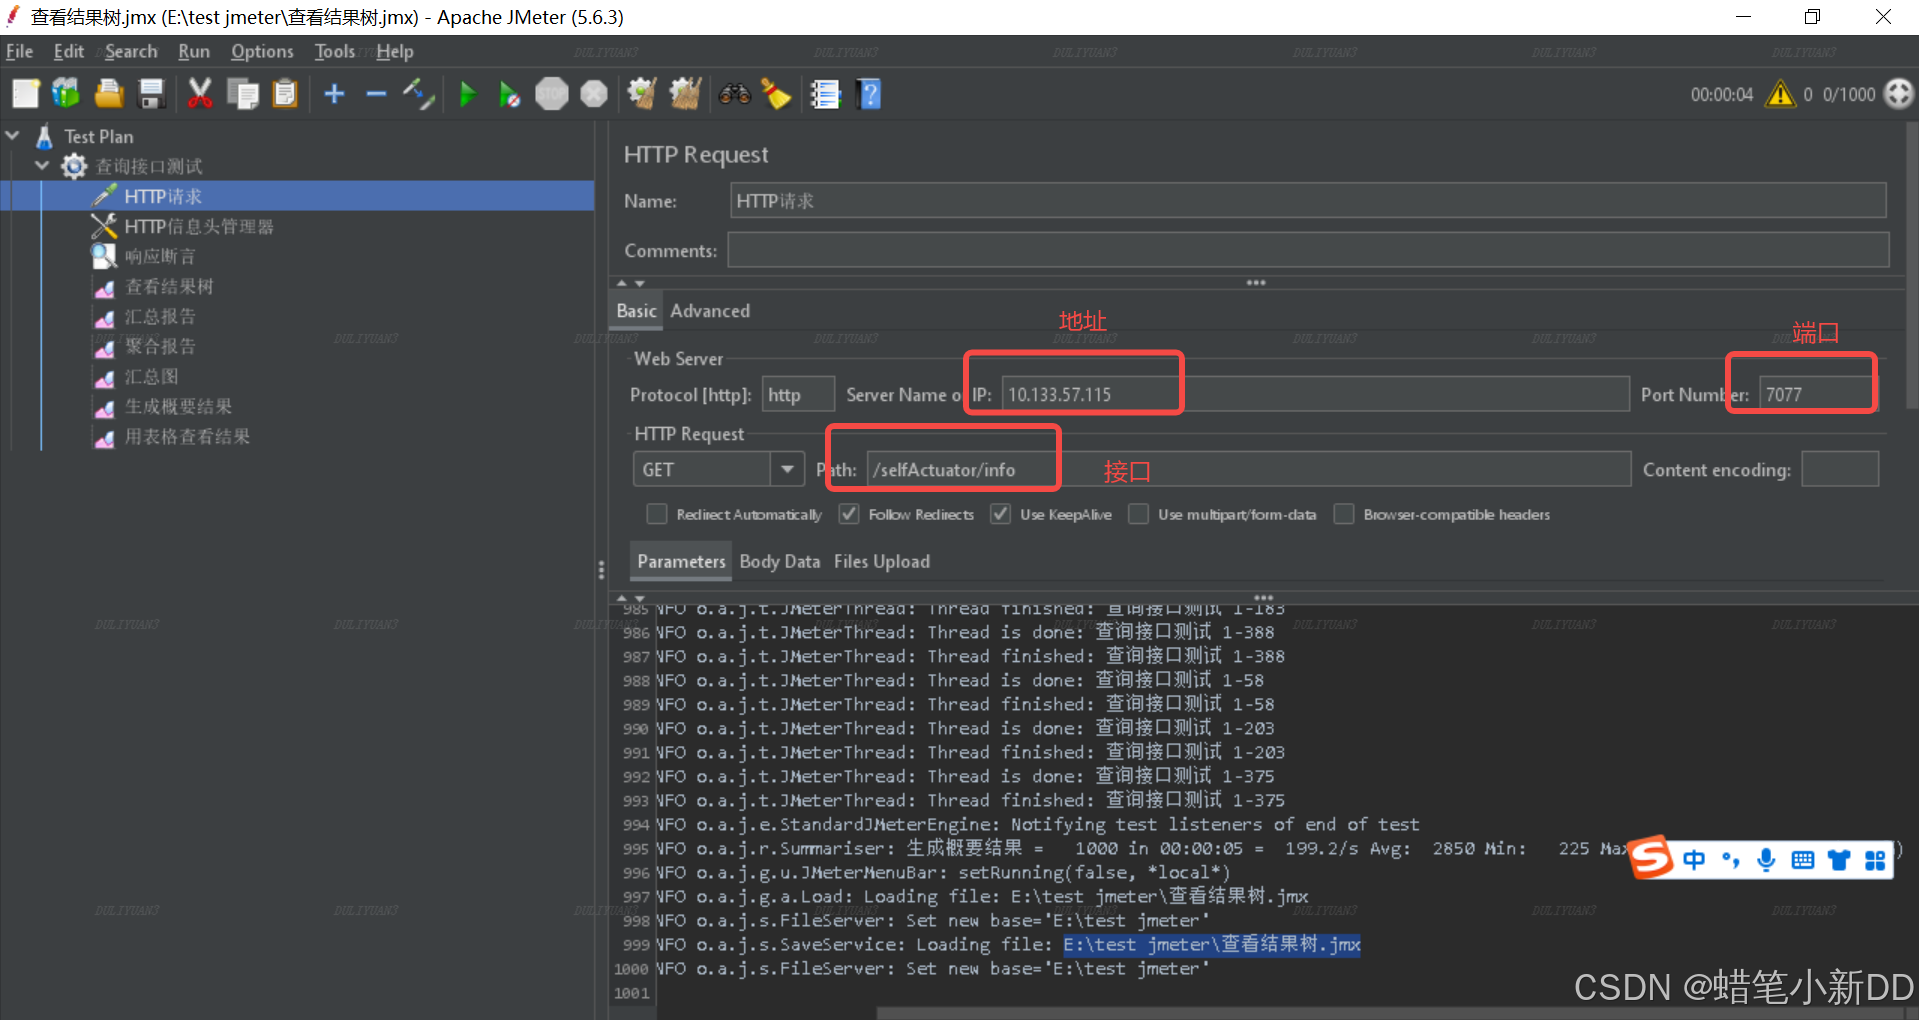Screen dimensions: 1919x1020
Task: Switch to the Body Data tab
Action: [x=779, y=562]
